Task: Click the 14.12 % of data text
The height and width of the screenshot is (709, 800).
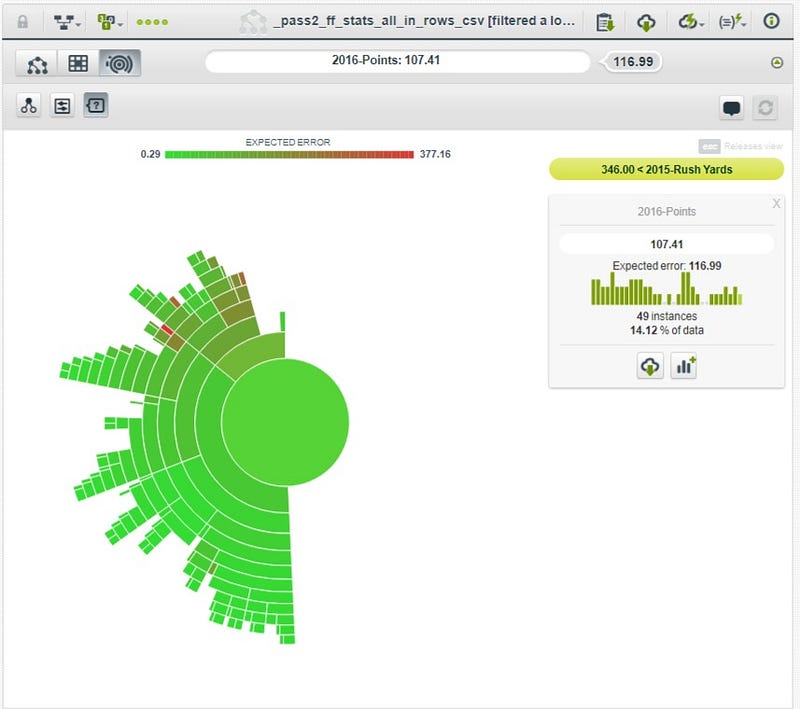Action: (666, 331)
